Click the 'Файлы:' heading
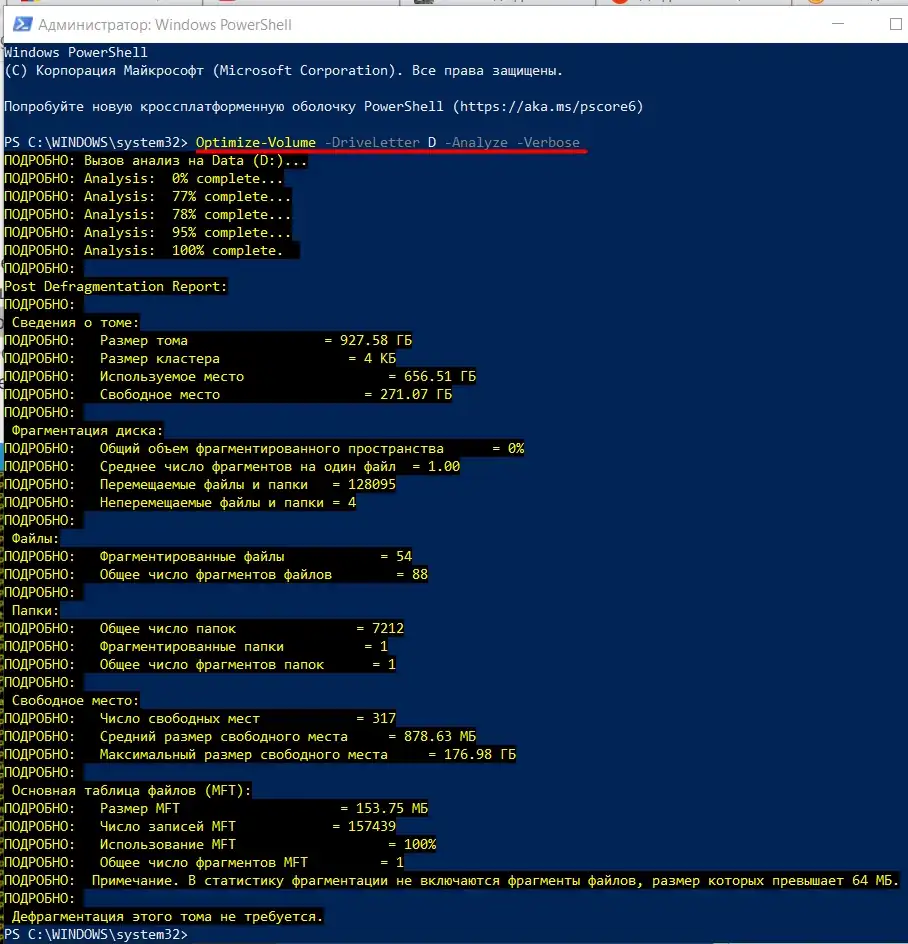The width and height of the screenshot is (908, 944). pyautogui.click(x=35, y=539)
